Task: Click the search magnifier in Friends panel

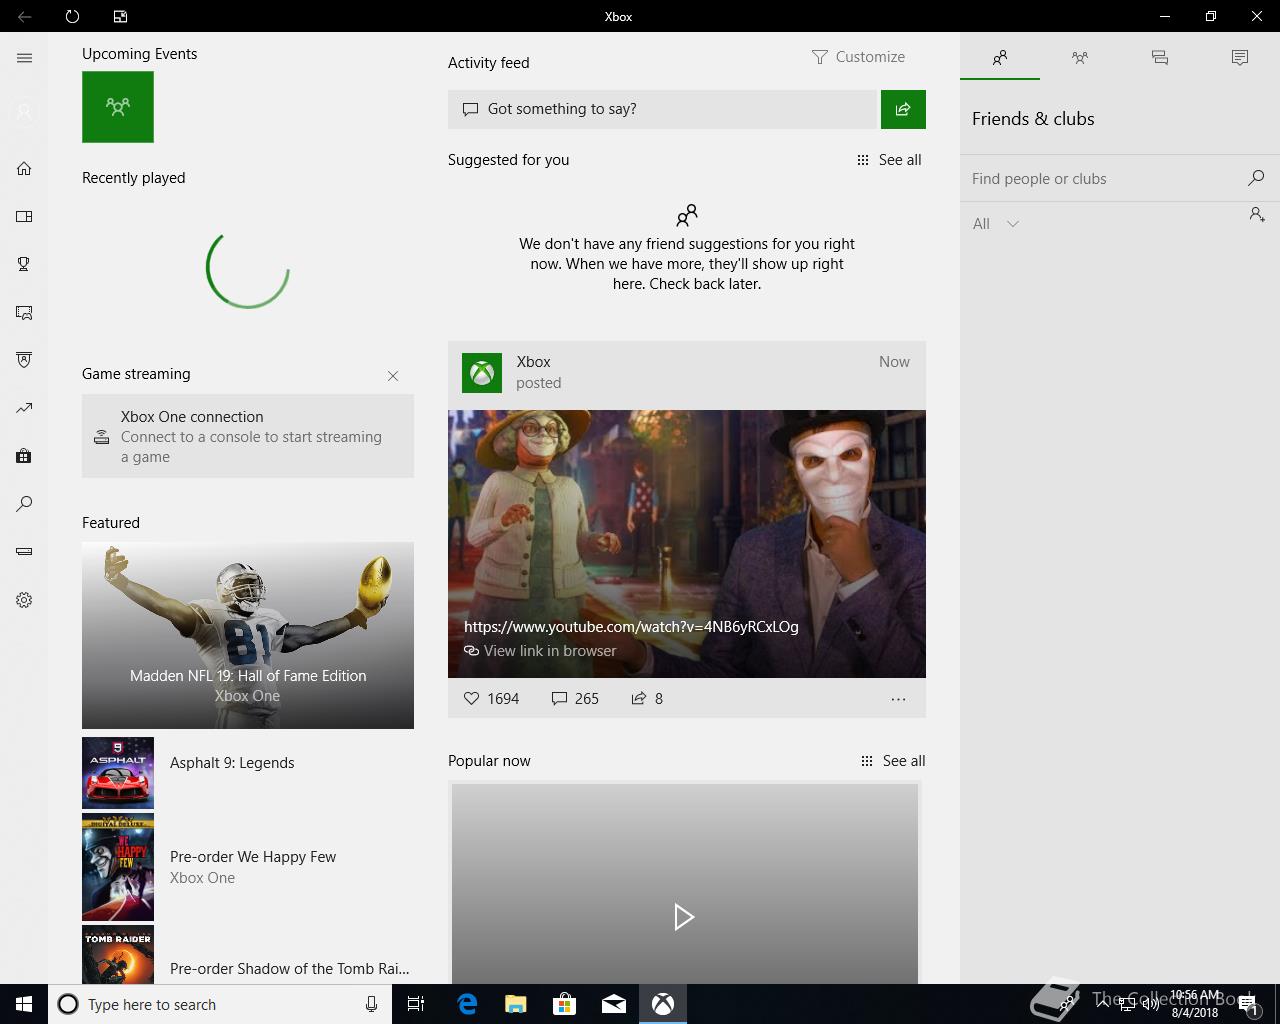Action: (x=1256, y=178)
